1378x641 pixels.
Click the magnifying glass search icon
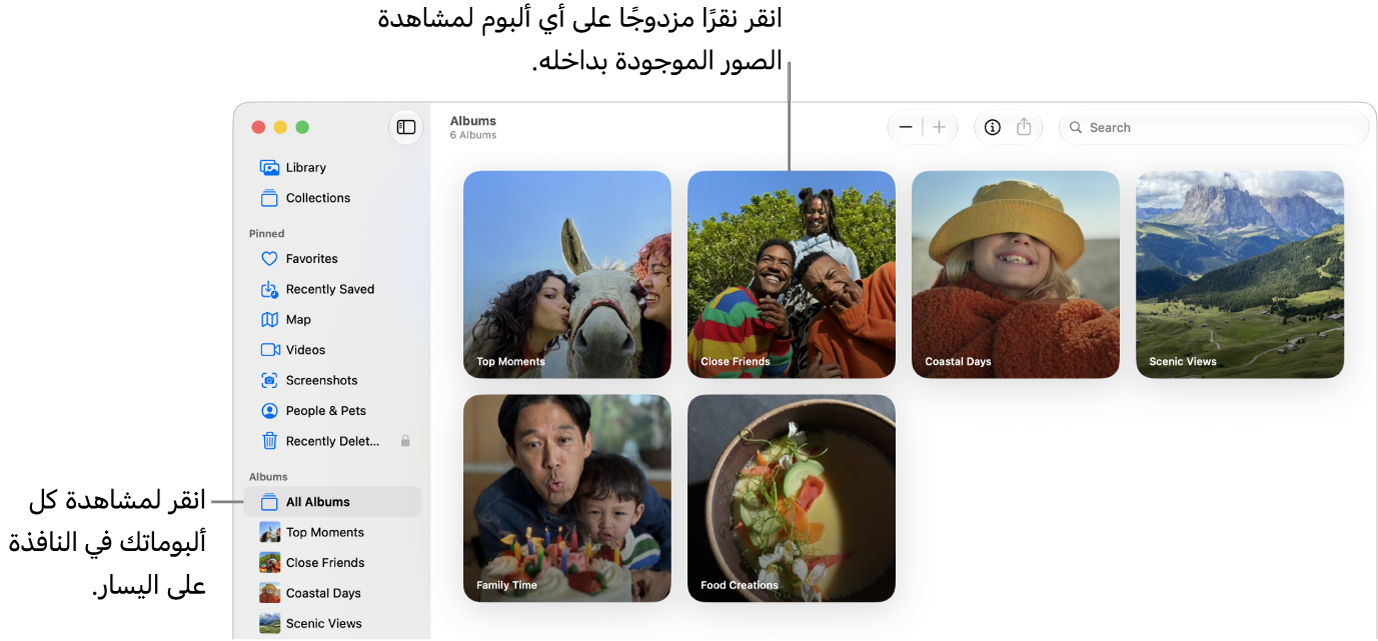1076,128
